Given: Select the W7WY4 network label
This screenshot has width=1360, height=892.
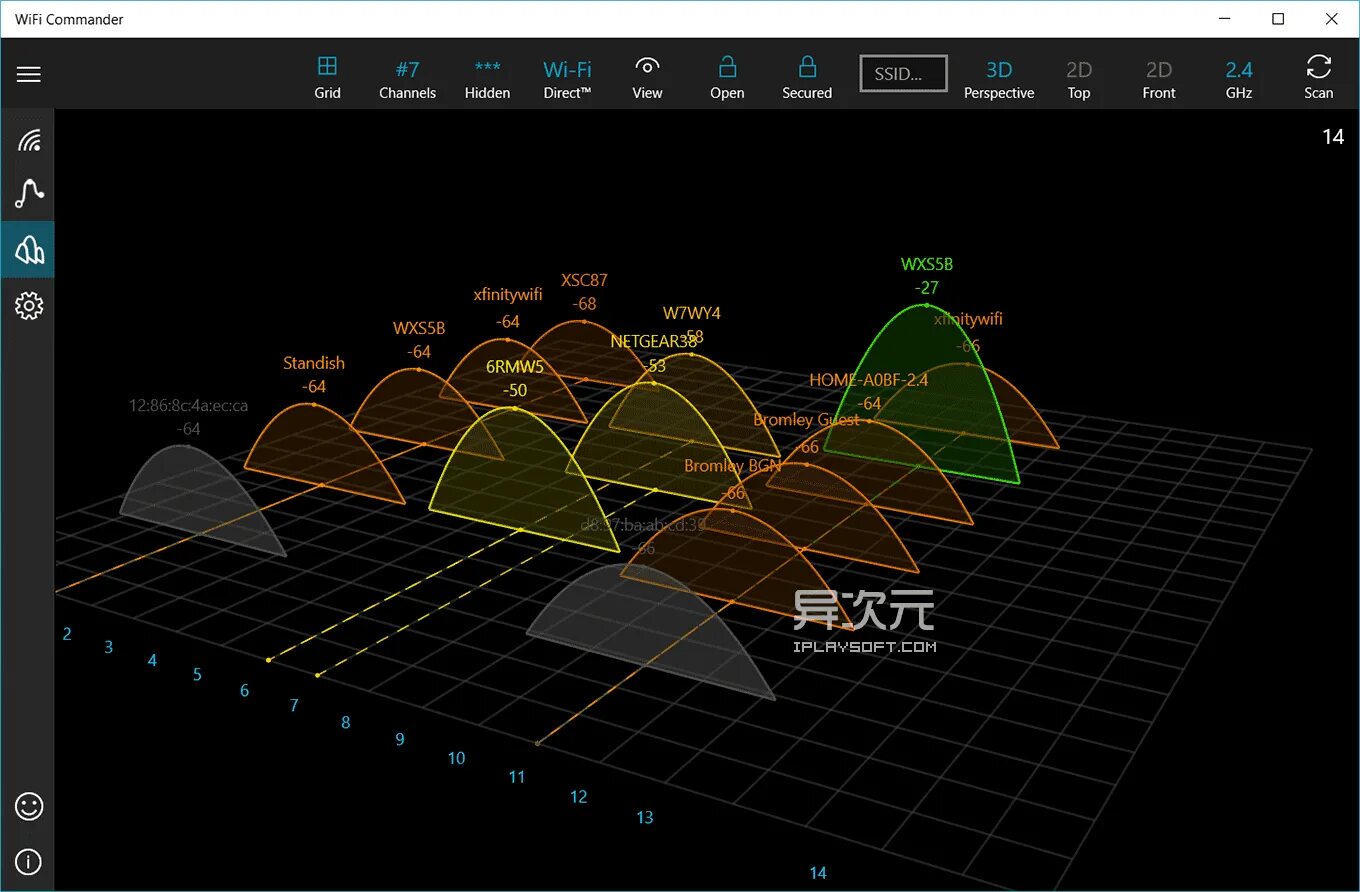Looking at the screenshot, I should point(692,313).
